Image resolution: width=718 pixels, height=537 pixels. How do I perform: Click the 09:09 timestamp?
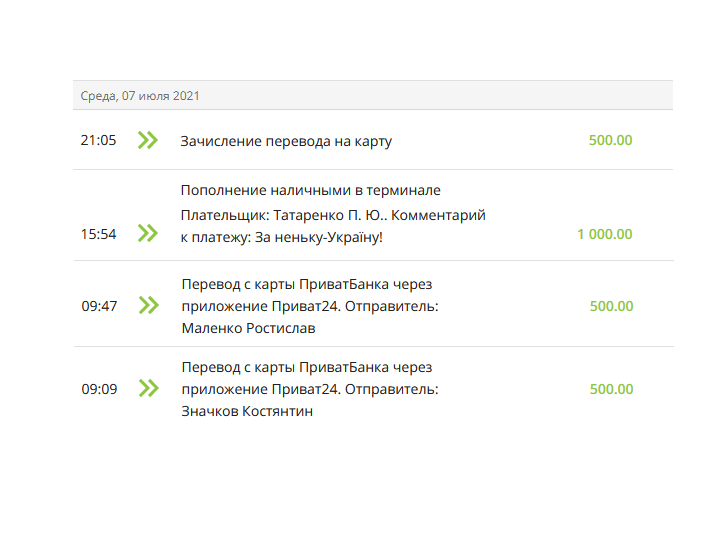click(x=99, y=389)
